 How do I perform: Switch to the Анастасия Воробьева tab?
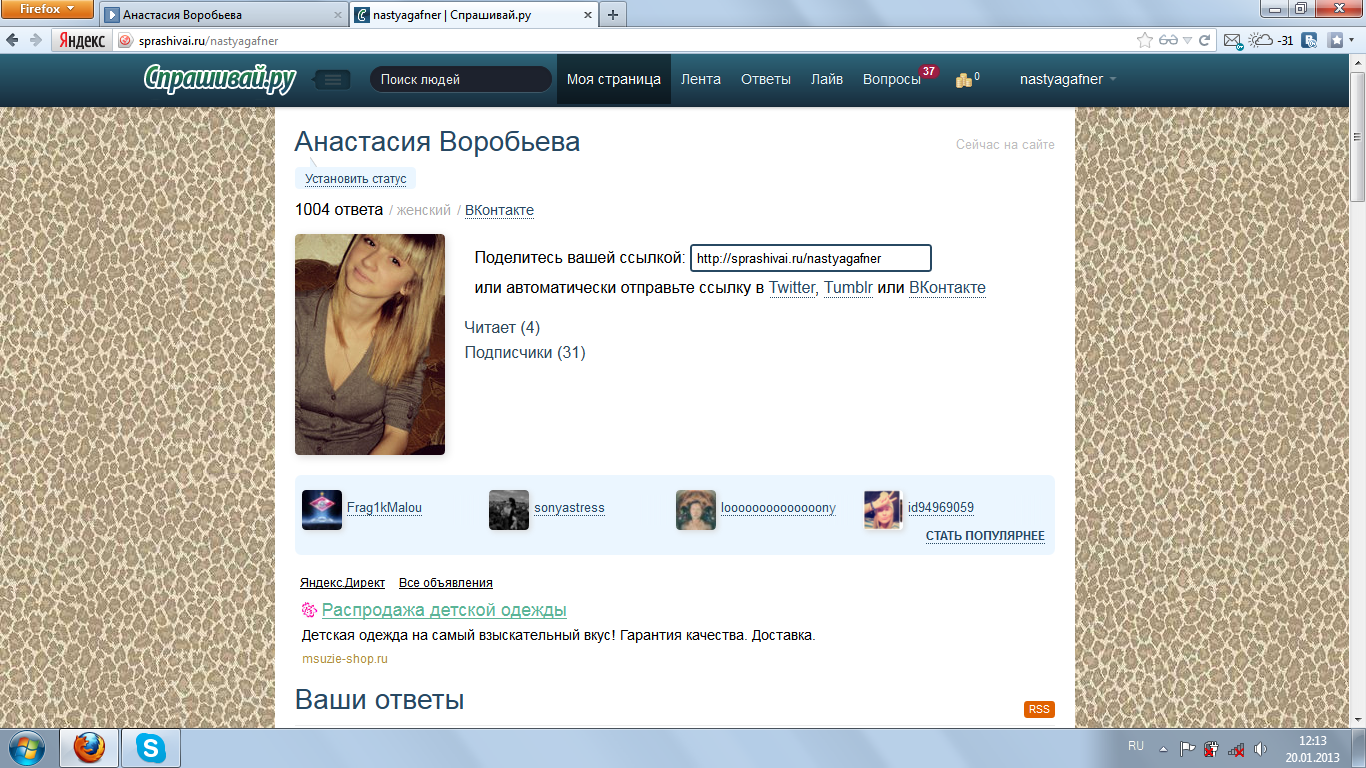224,15
